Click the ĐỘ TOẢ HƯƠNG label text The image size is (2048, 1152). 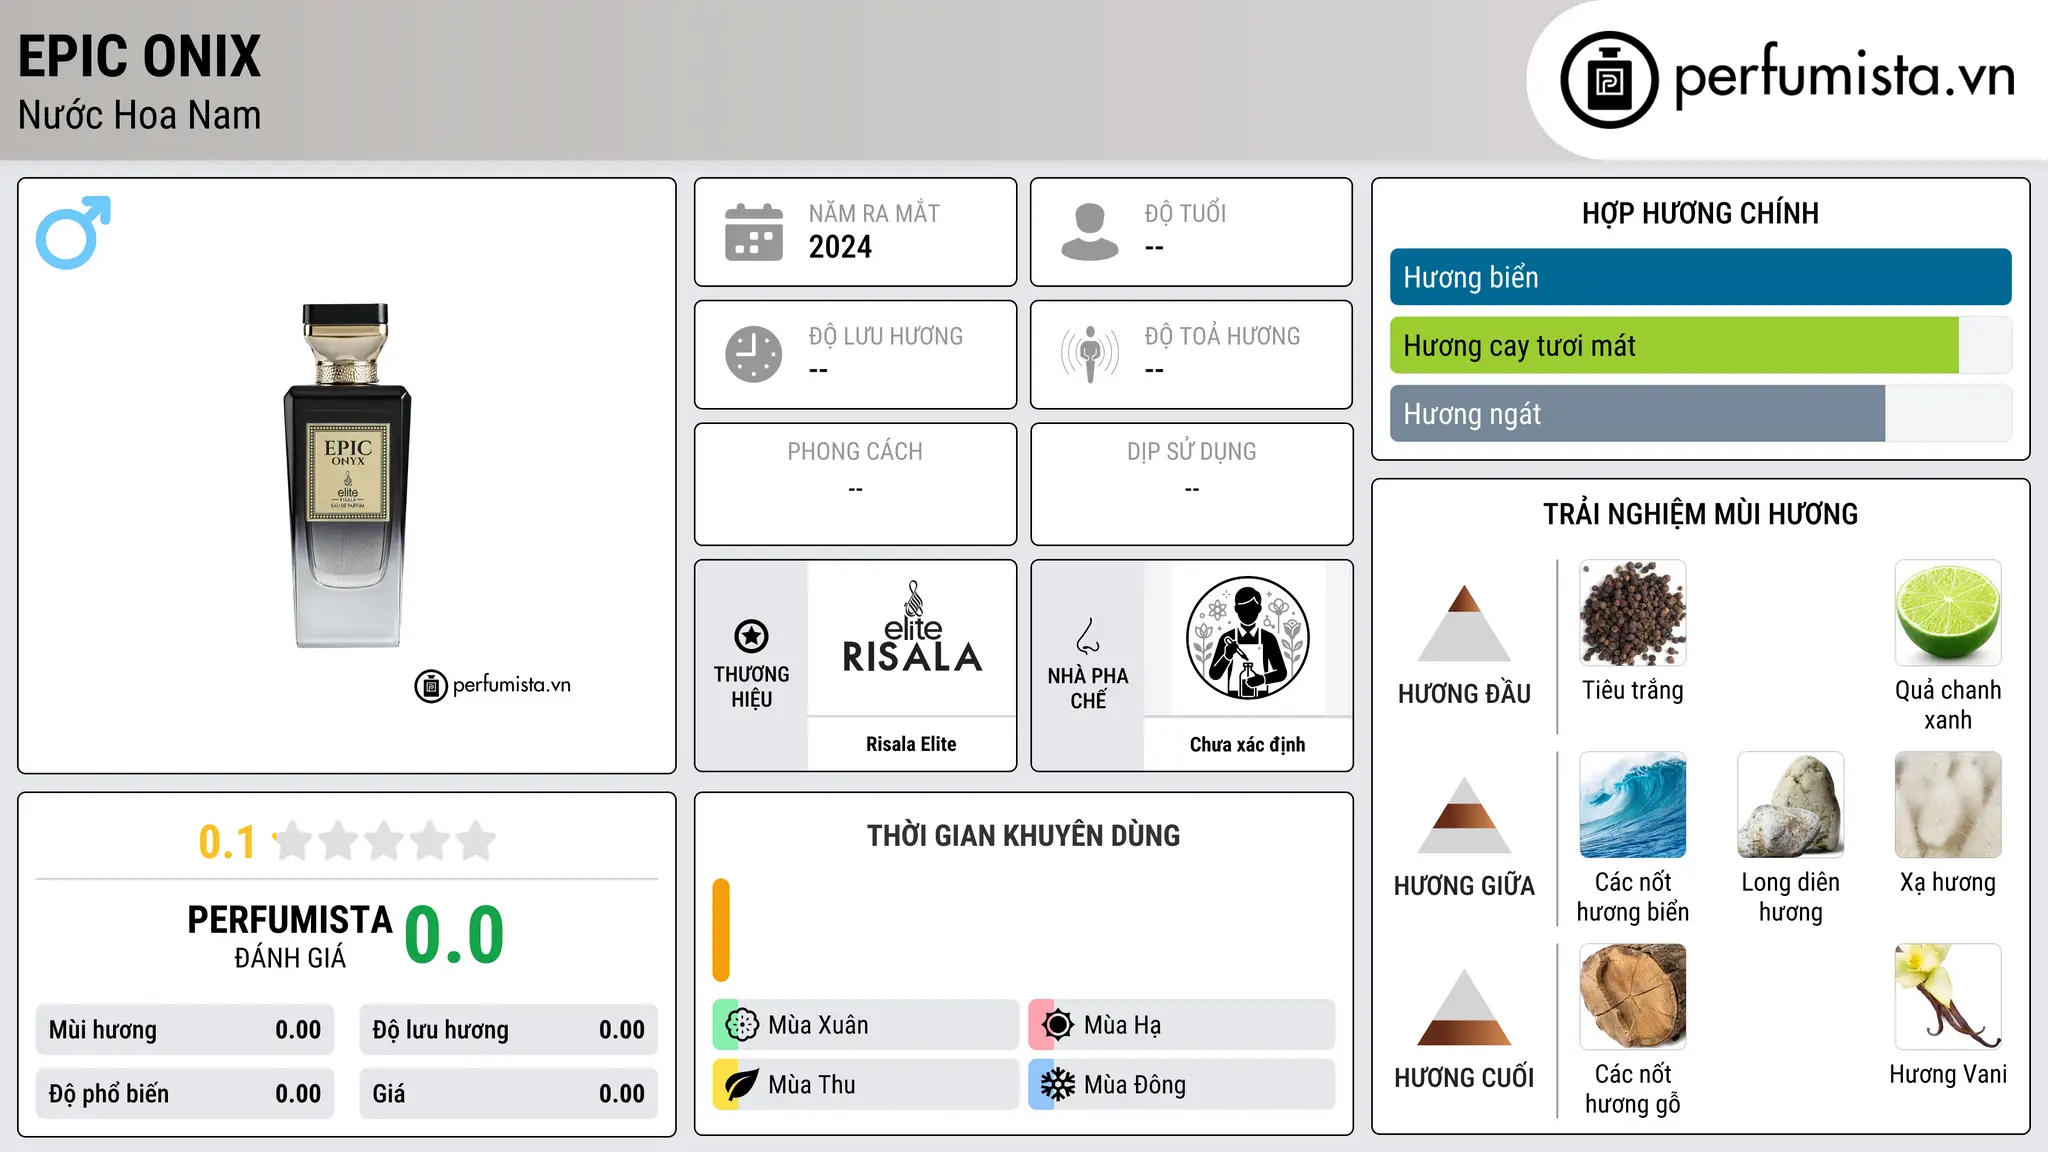coord(1222,336)
